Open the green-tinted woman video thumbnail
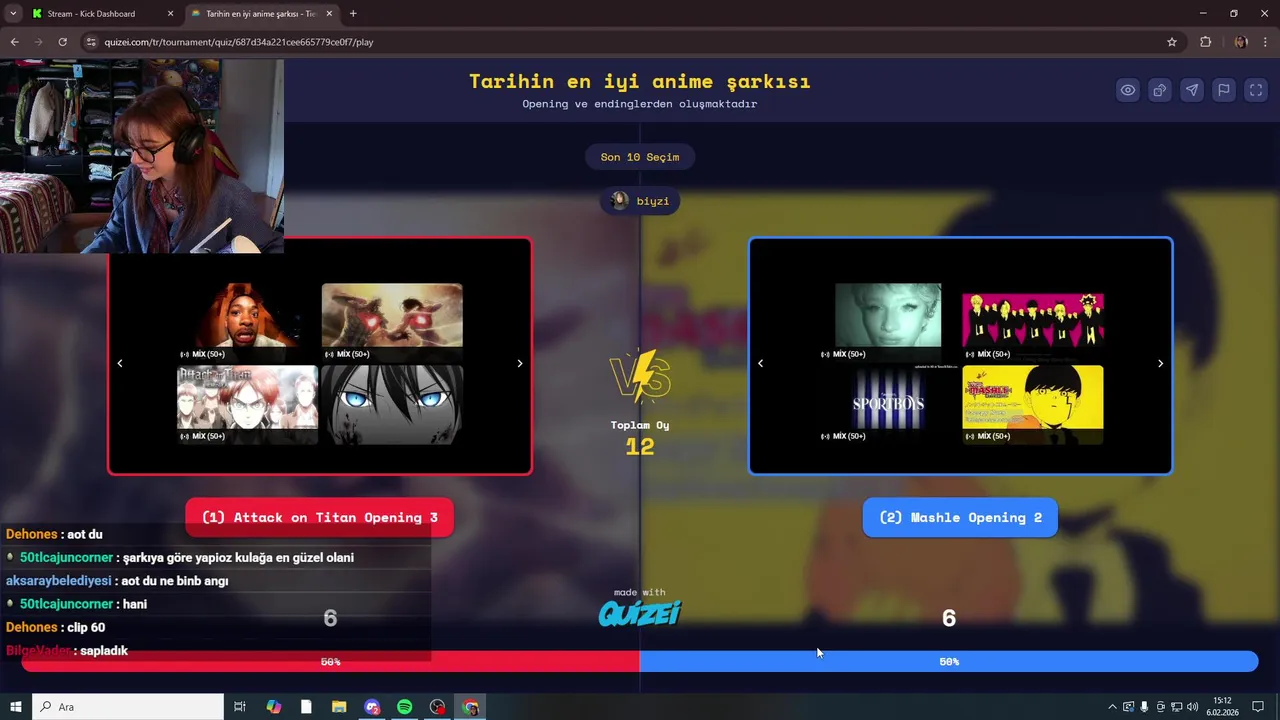The height and width of the screenshot is (720, 1280). (x=888, y=321)
